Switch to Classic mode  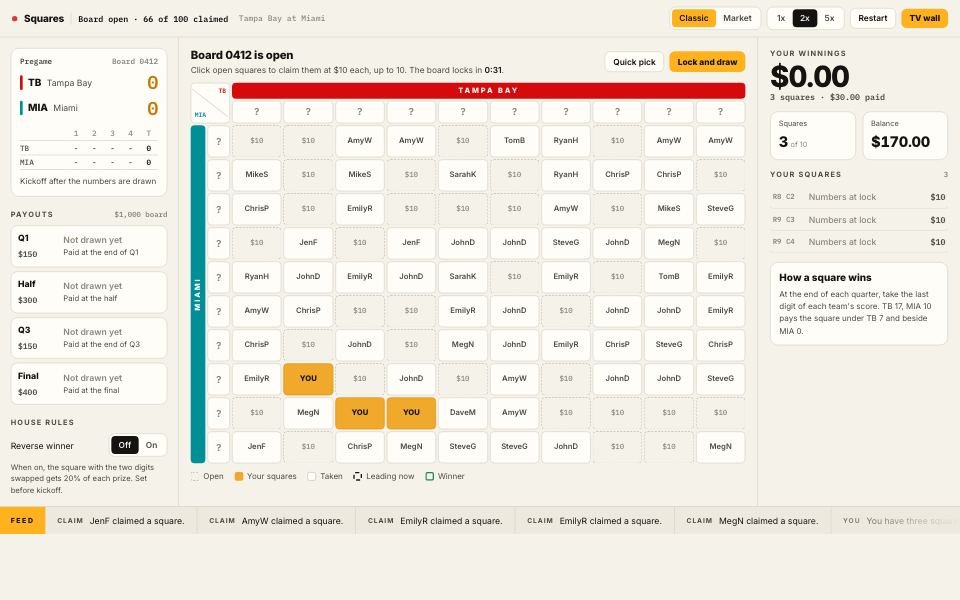click(x=693, y=18)
